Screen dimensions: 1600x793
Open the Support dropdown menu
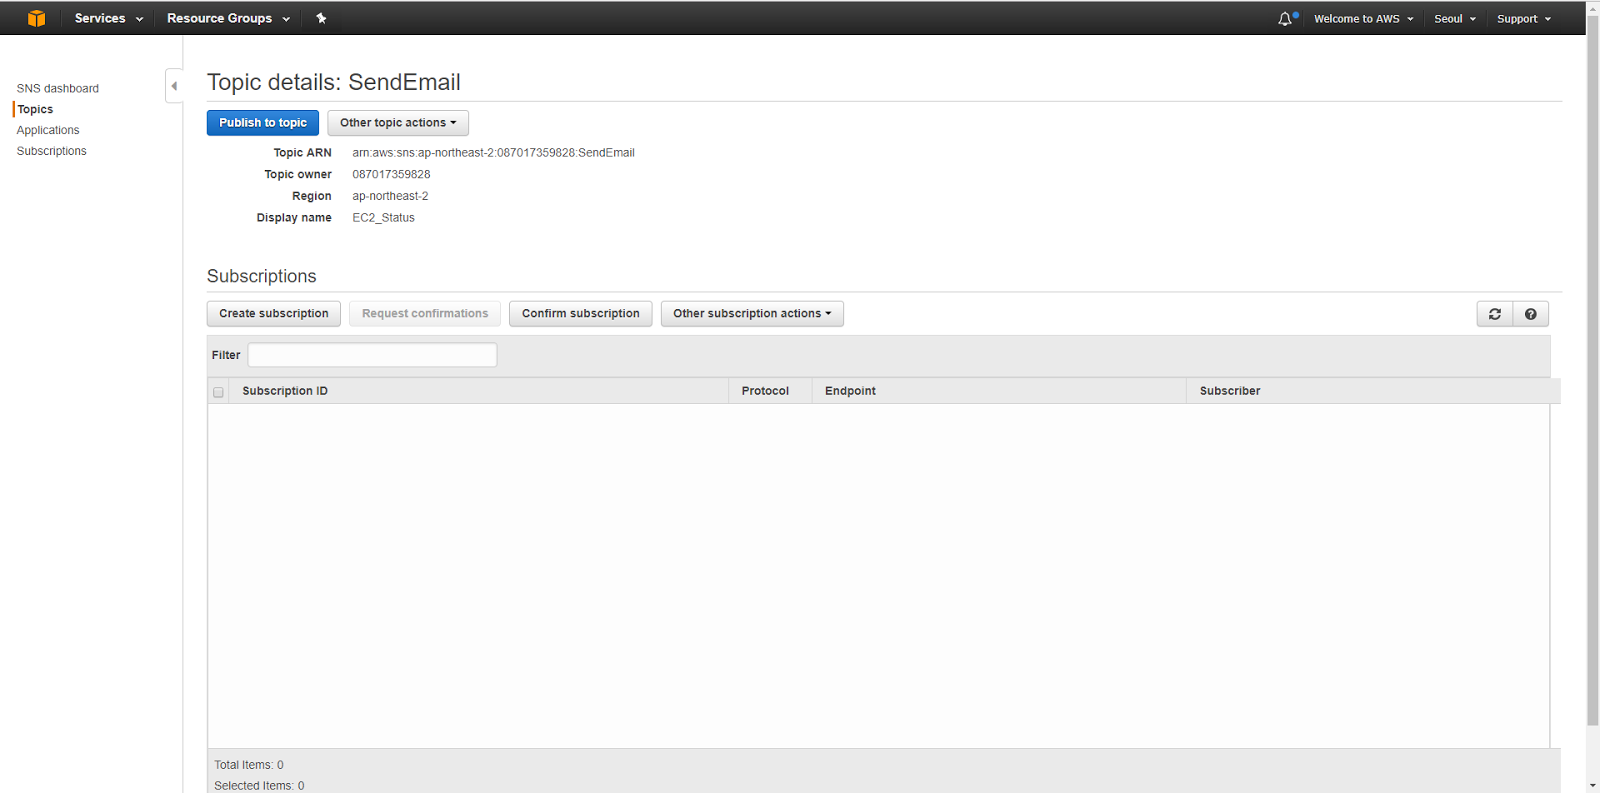pyautogui.click(x=1524, y=19)
